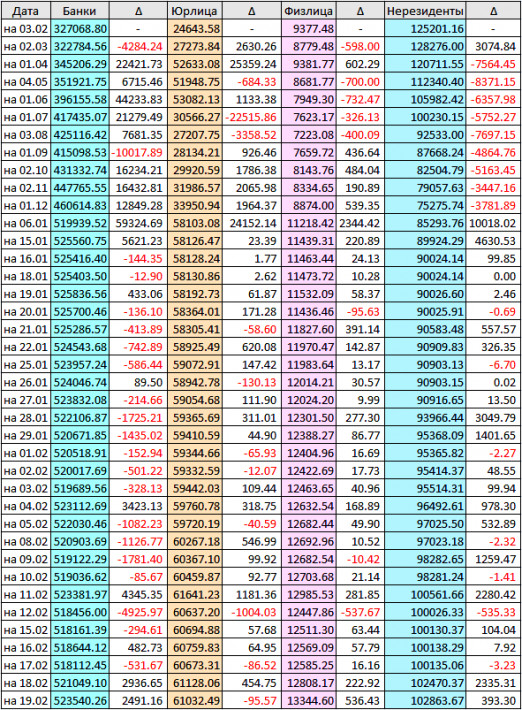
Task: Select Нерезиденты value 102863.67
Action: (x=425, y=701)
